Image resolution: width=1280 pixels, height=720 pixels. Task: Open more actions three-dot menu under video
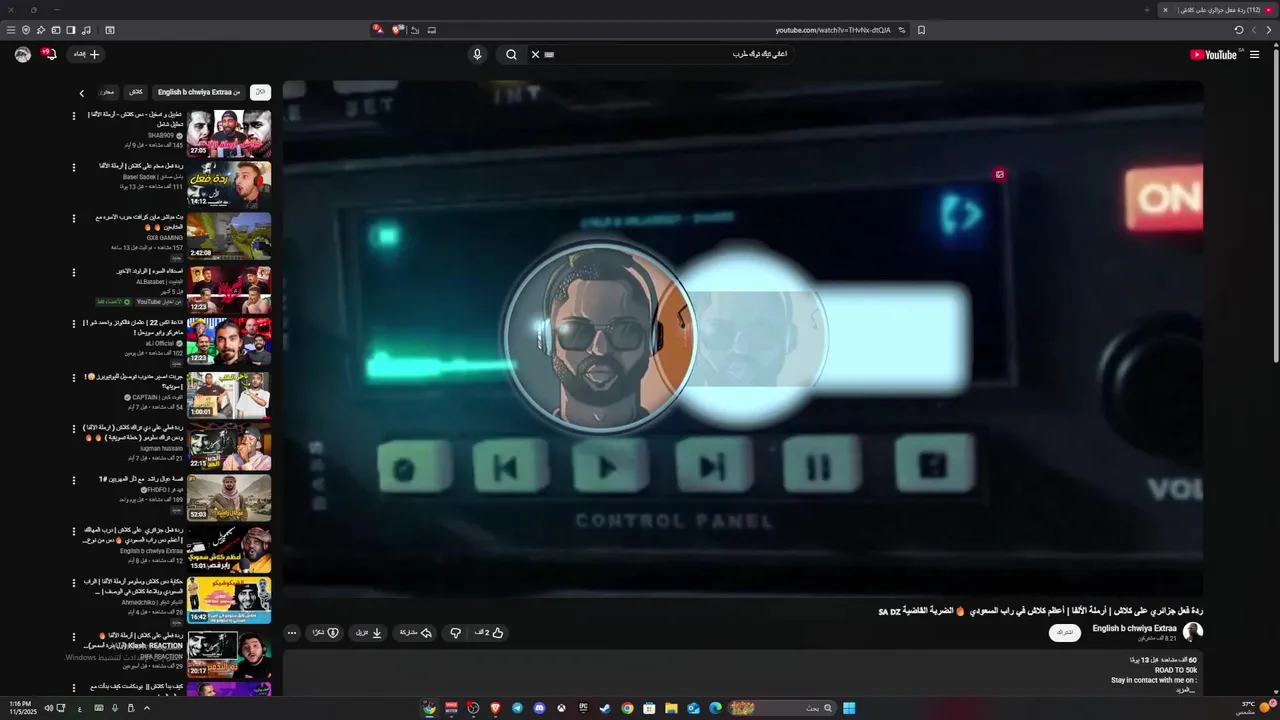tap(292, 633)
